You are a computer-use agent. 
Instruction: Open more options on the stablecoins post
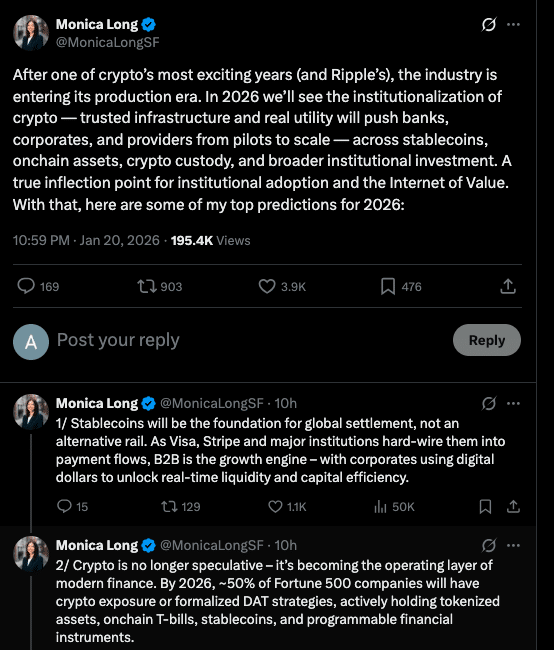coord(513,403)
